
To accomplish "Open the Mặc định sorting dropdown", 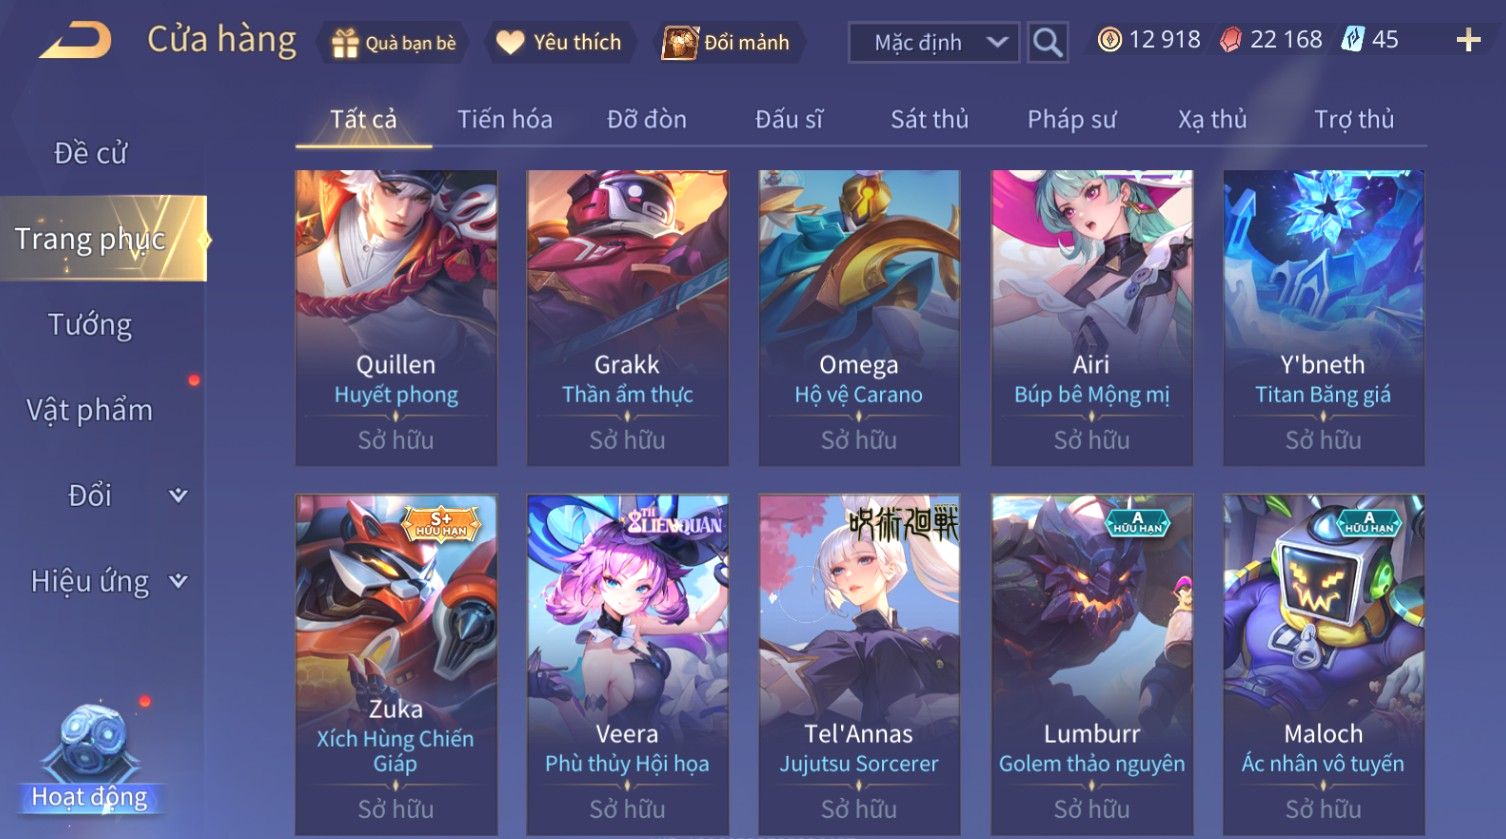I will click(x=934, y=42).
